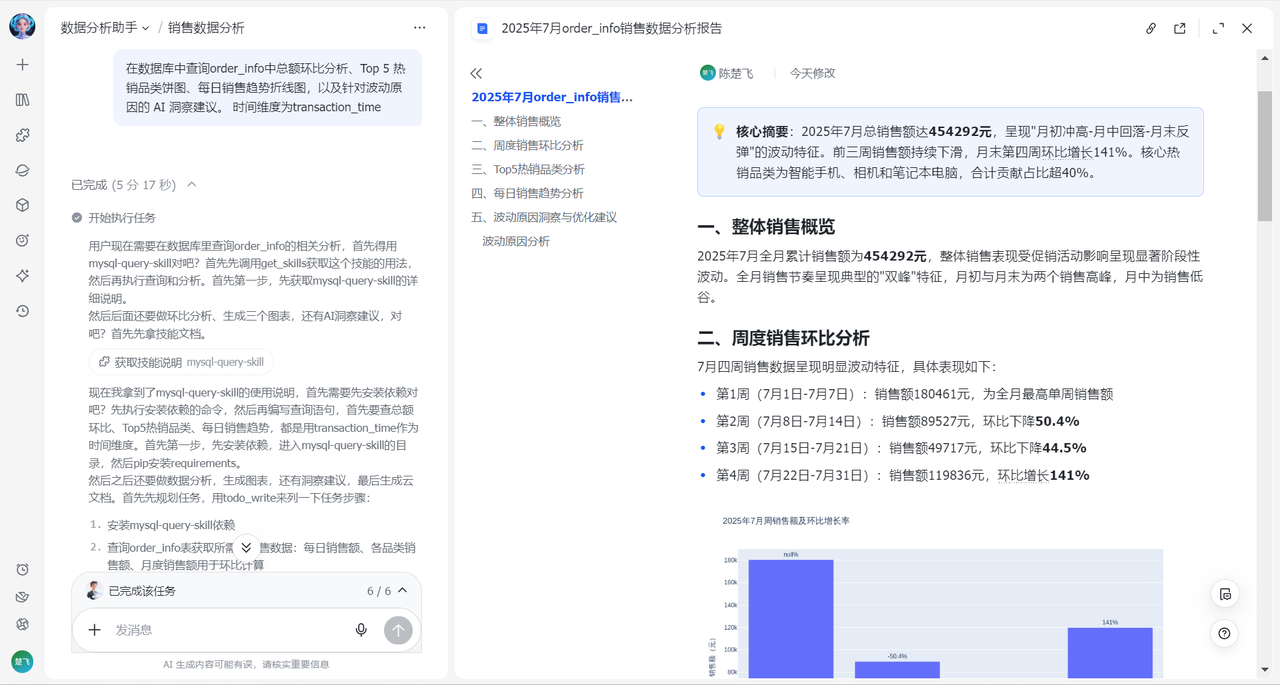
Task: Click the plus attachment button in message box
Action: pos(95,630)
